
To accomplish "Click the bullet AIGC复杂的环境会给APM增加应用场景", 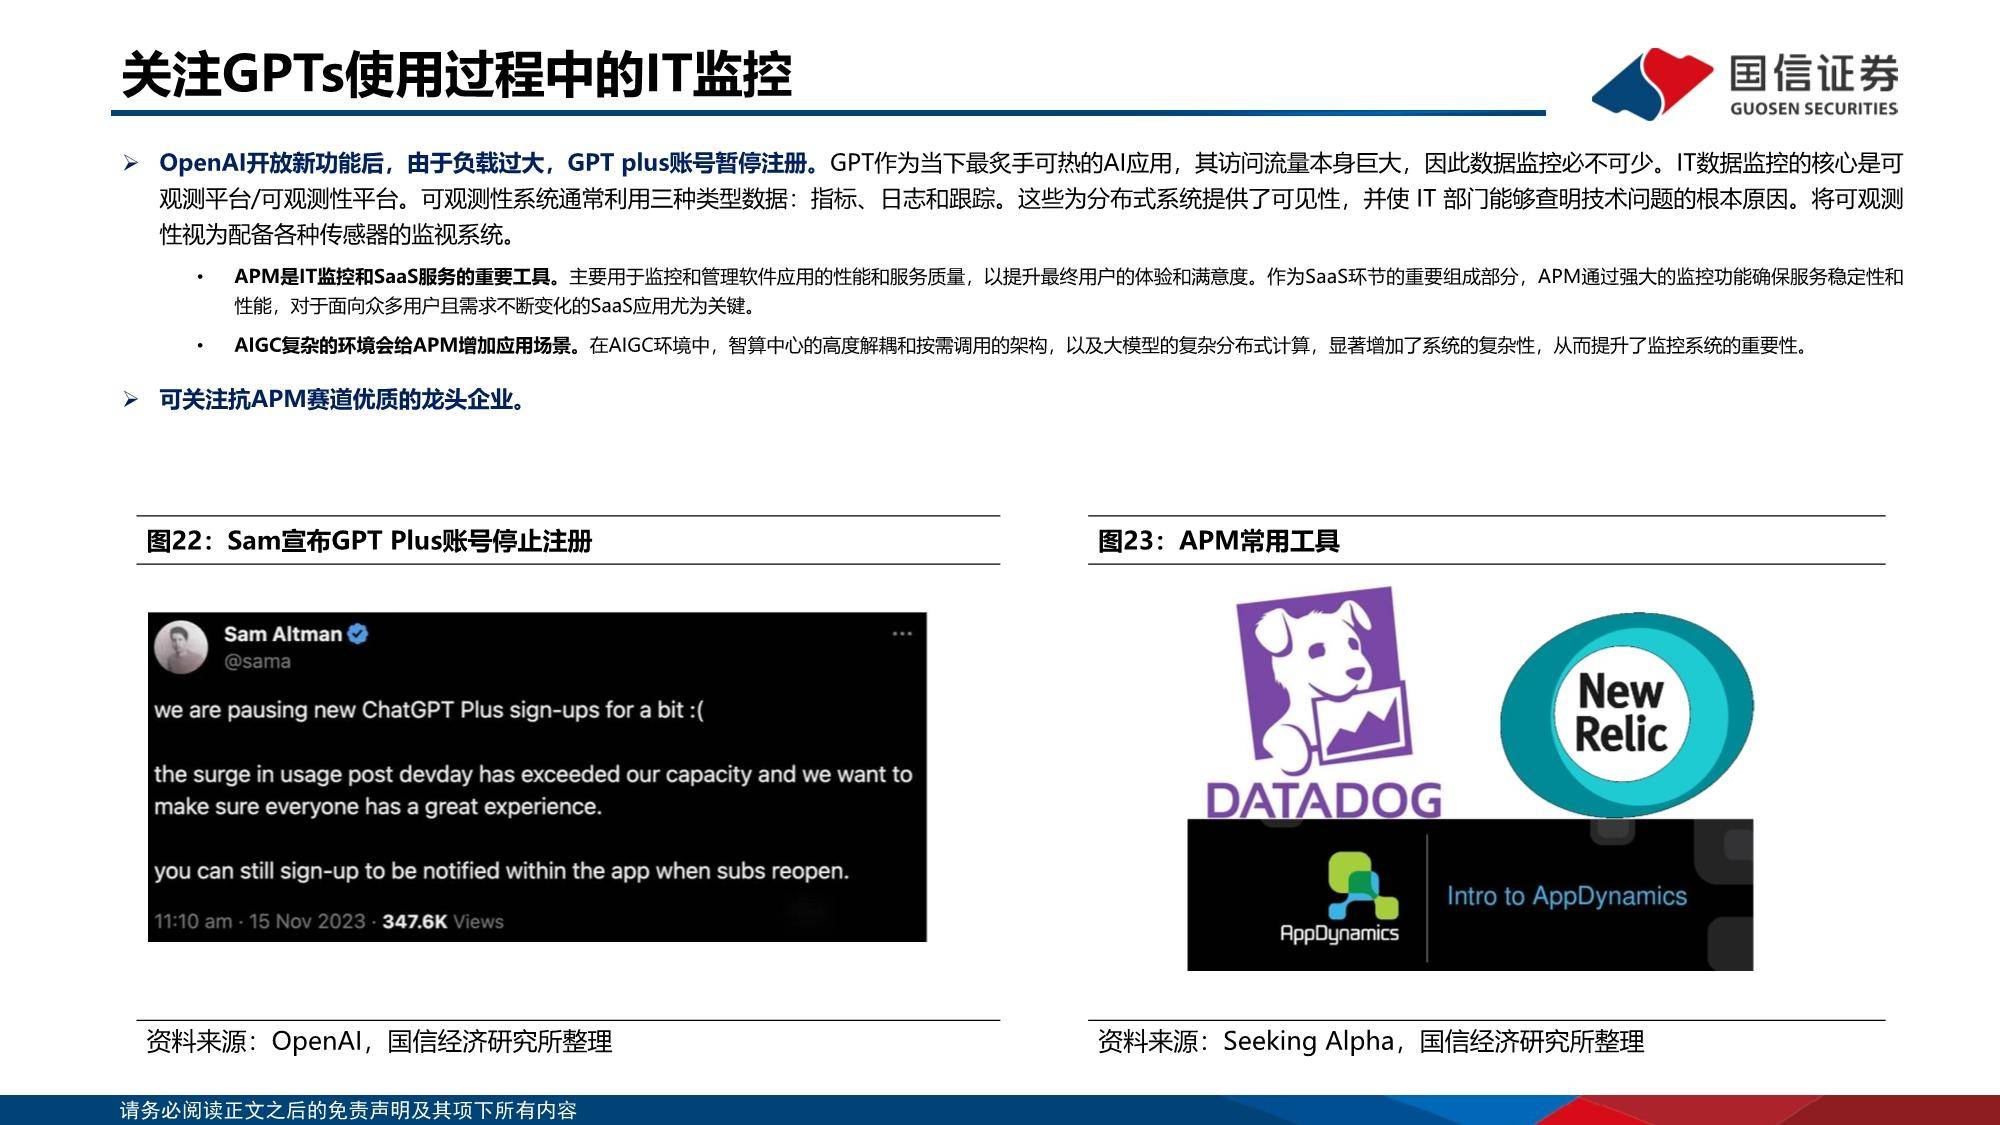I will coord(1022,346).
